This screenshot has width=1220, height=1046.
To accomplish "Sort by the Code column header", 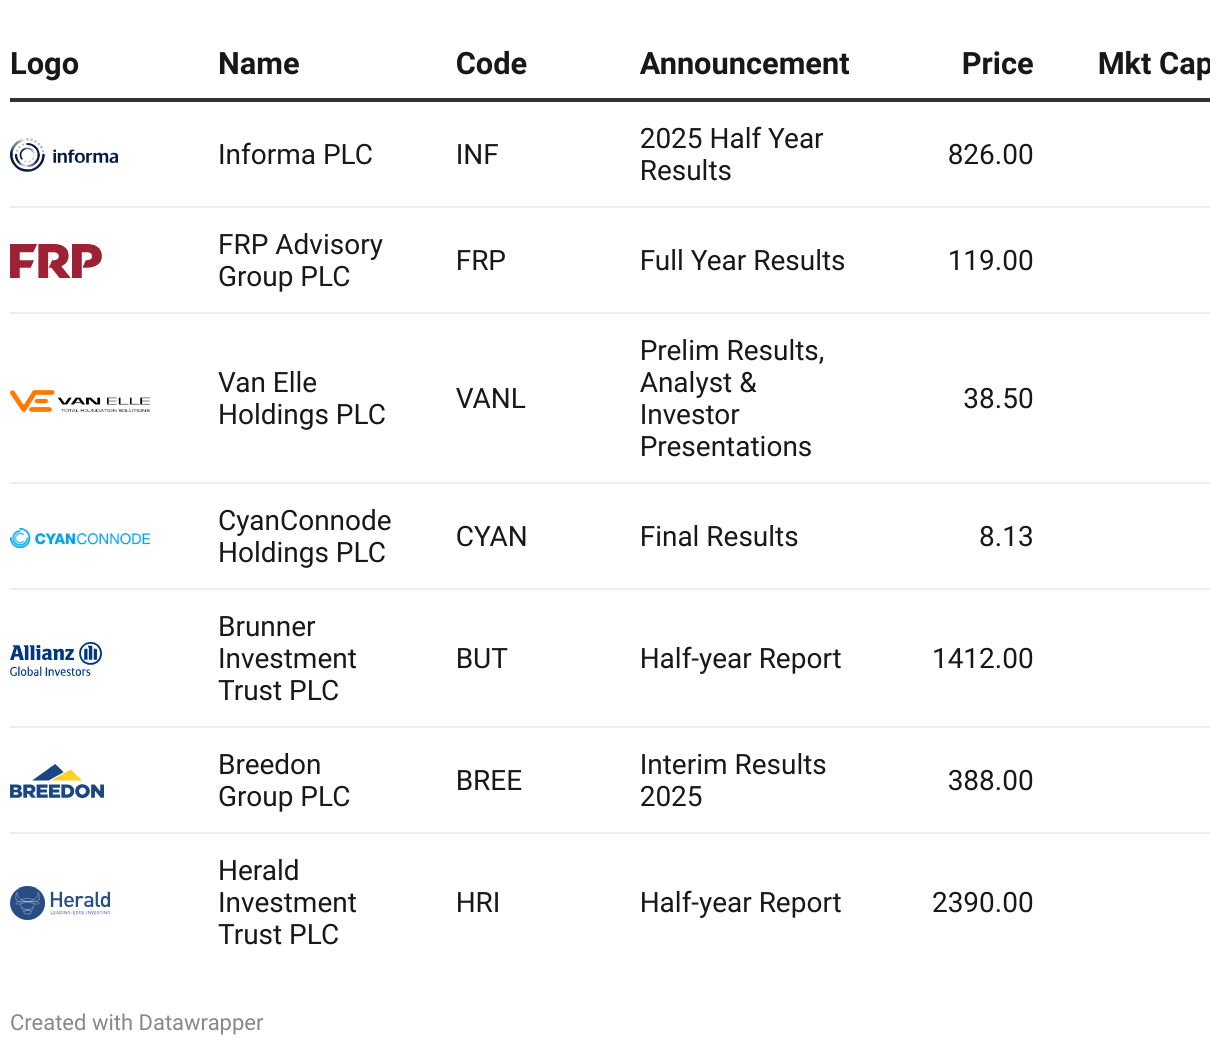I will pos(491,64).
